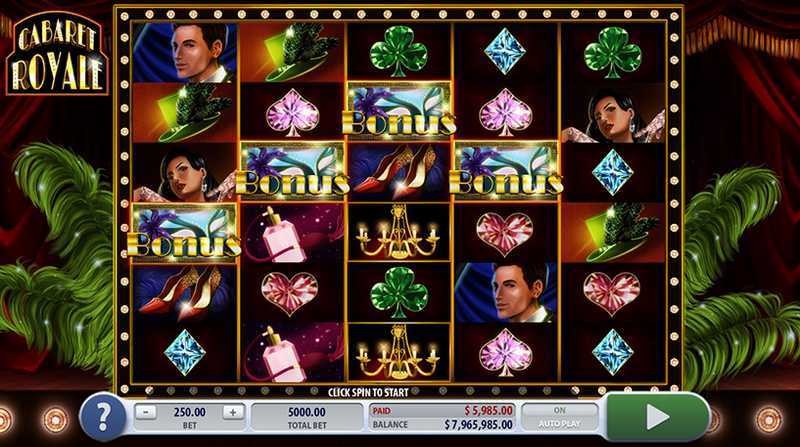Click the Bonus symbol in fourth reel
The image size is (800, 447).
tap(506, 171)
